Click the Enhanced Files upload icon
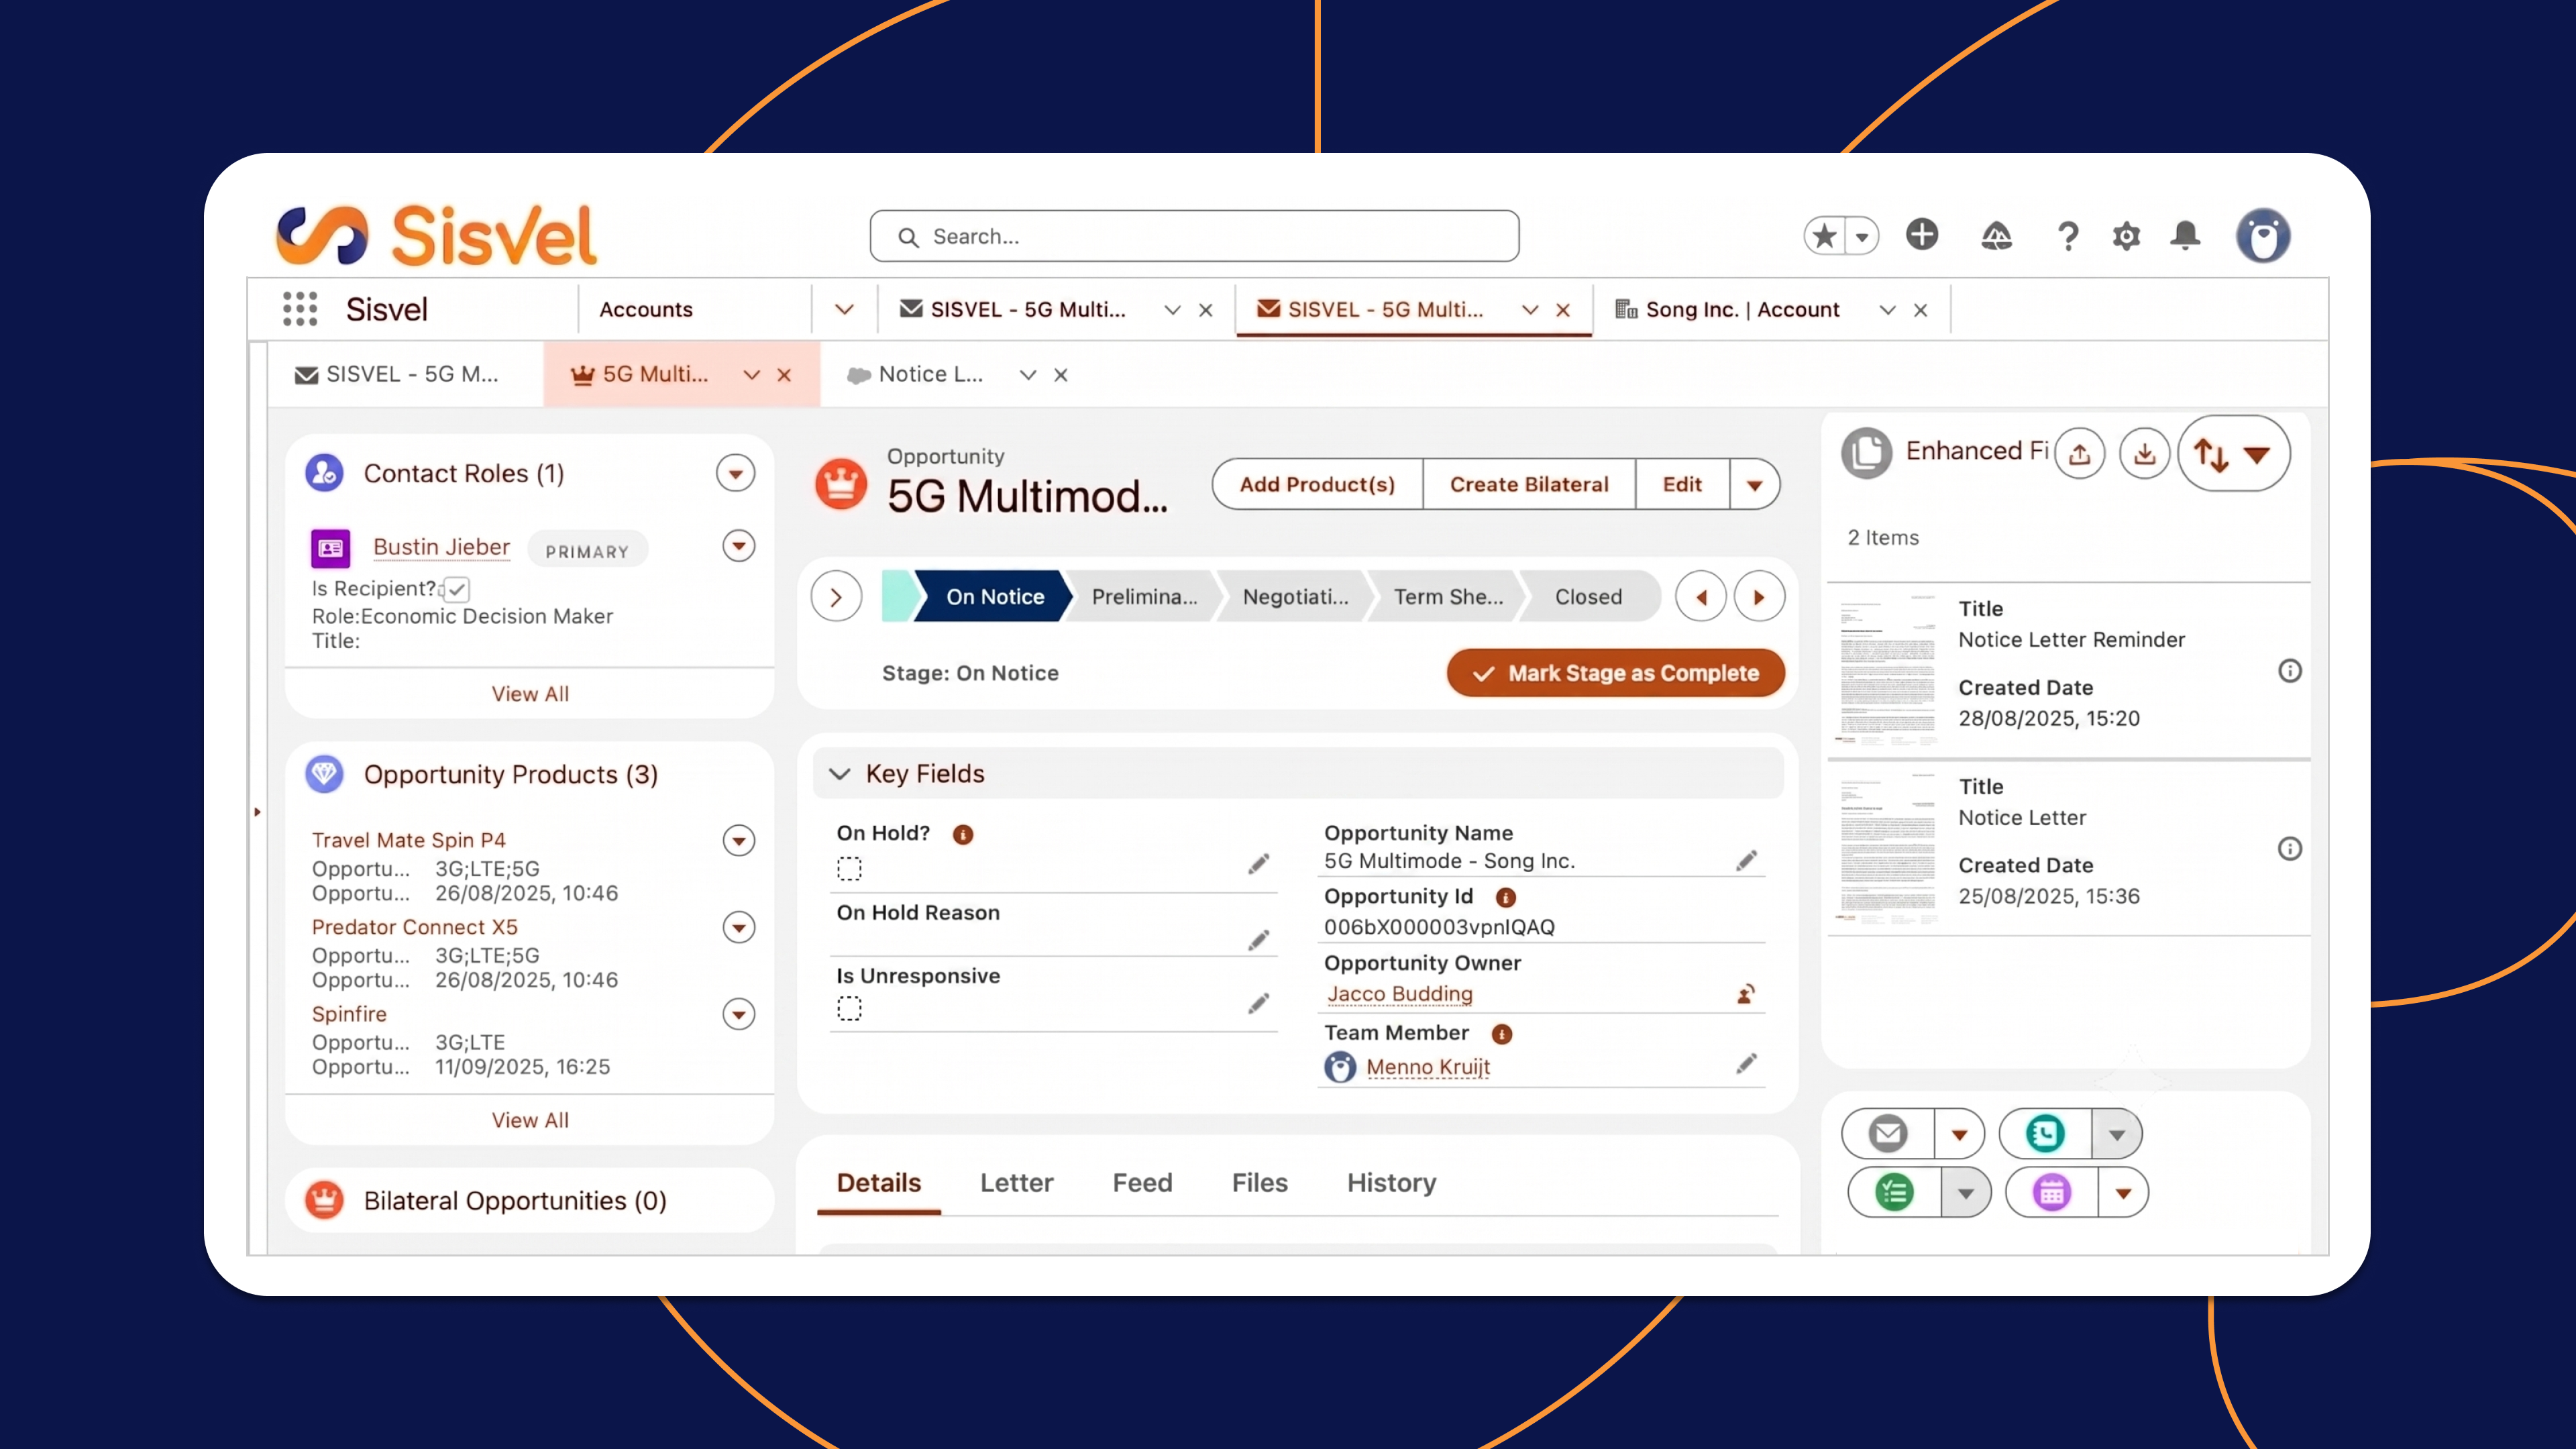Image resolution: width=2576 pixels, height=1449 pixels. pos(2080,454)
